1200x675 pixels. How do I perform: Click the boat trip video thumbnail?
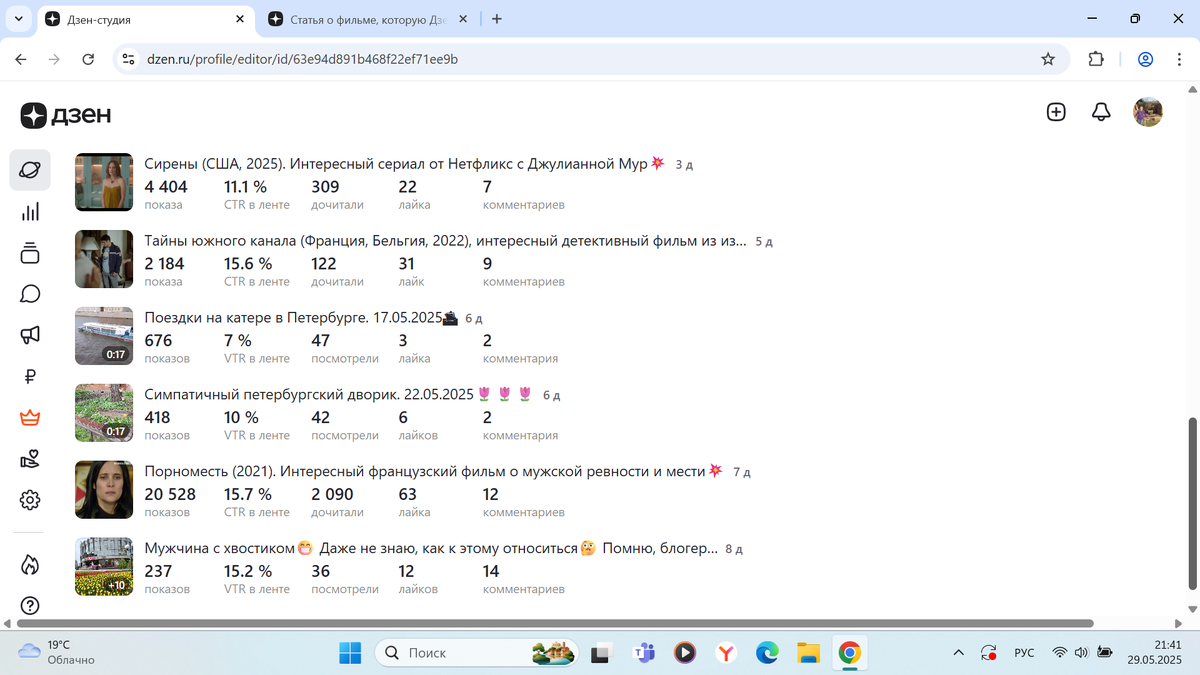point(104,336)
